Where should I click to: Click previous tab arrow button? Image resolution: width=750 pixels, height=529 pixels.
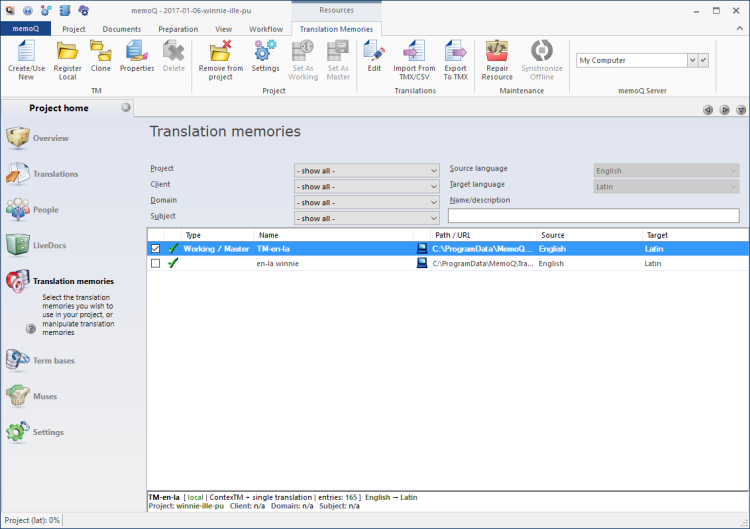[708, 110]
